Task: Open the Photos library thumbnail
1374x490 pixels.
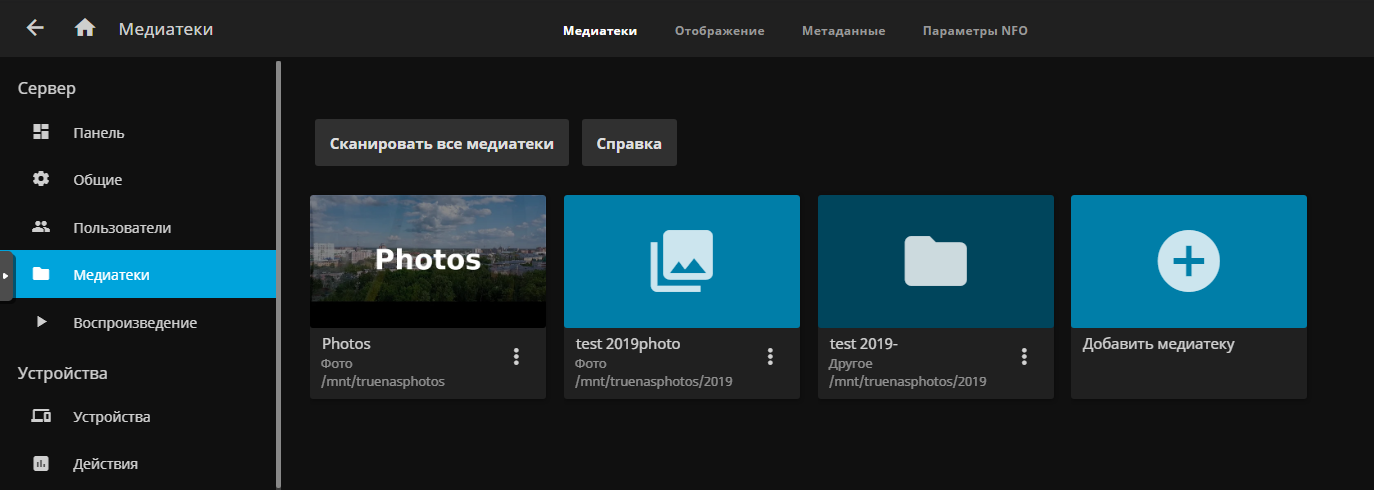Action: 428,261
